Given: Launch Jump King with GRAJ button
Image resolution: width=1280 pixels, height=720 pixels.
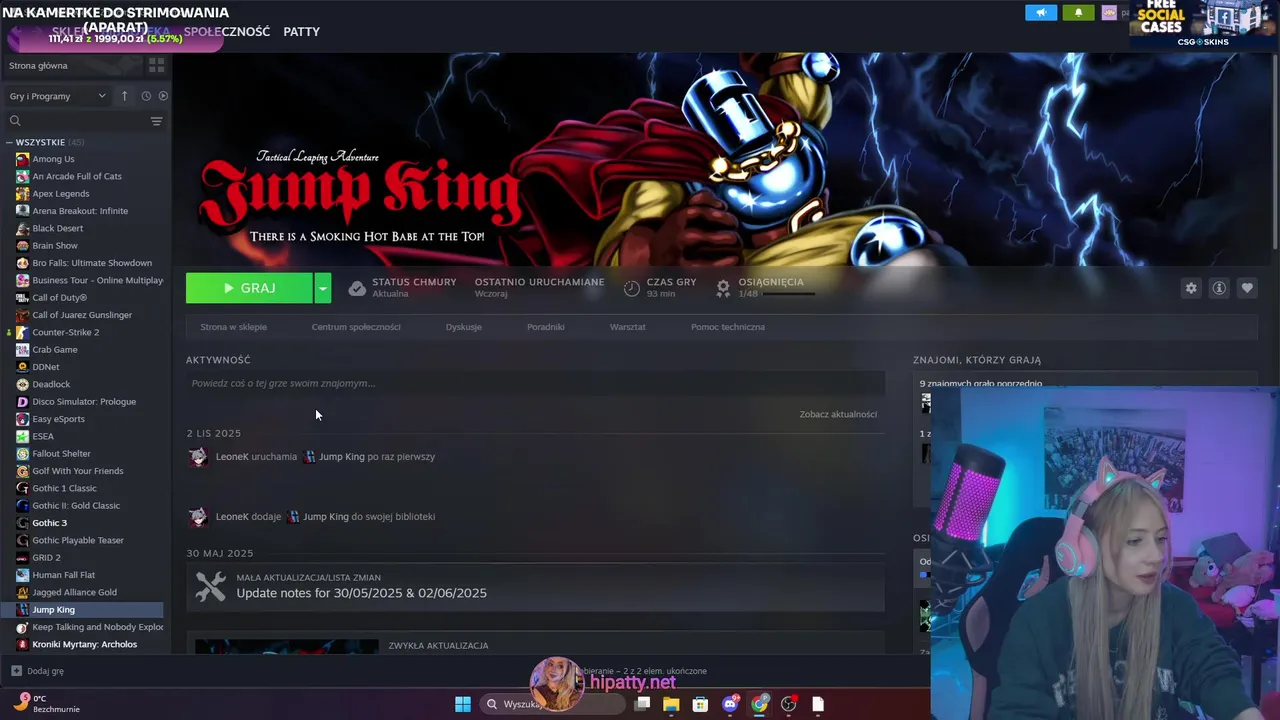Looking at the screenshot, I should click(249, 288).
